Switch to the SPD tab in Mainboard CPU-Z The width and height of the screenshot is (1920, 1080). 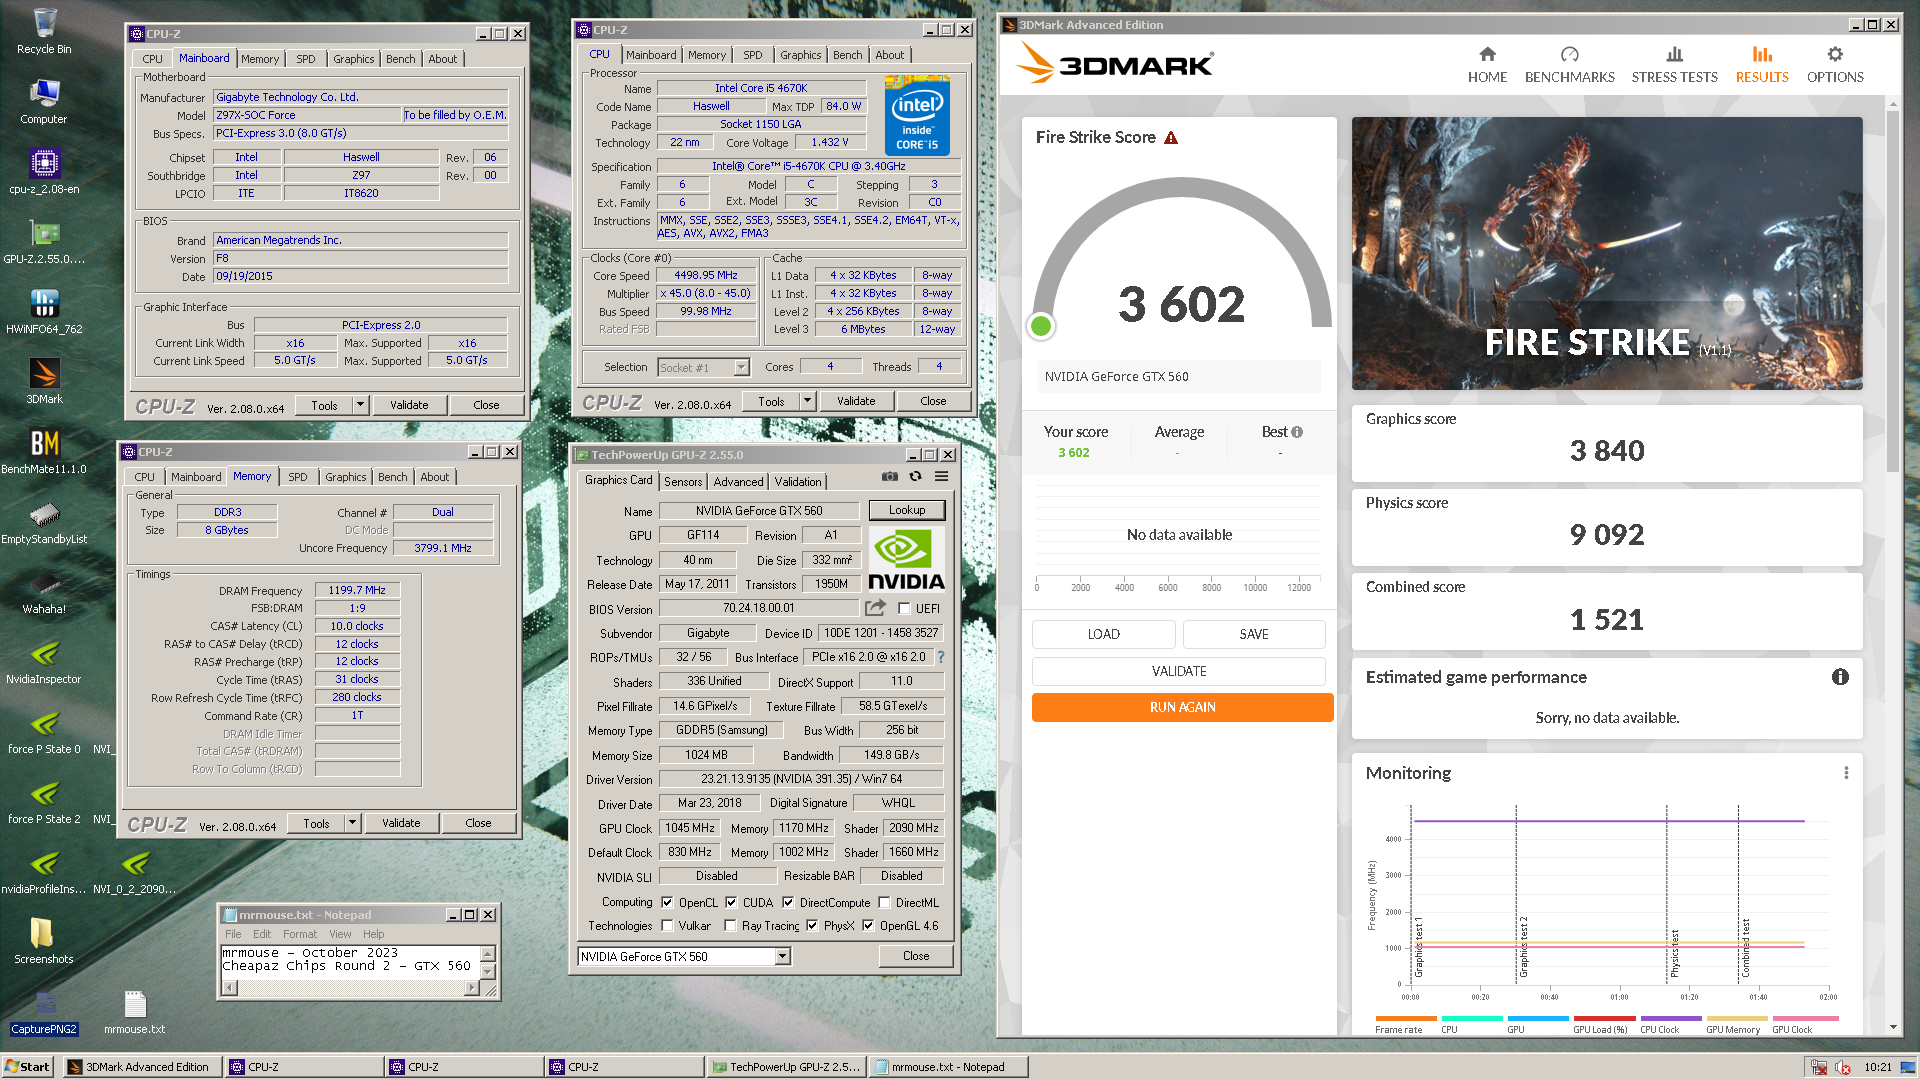tap(306, 59)
